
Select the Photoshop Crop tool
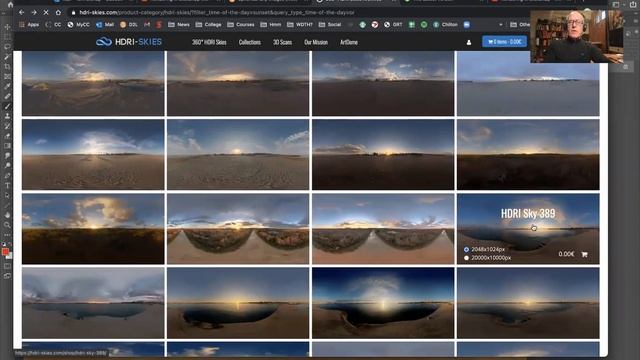[x=7, y=67]
